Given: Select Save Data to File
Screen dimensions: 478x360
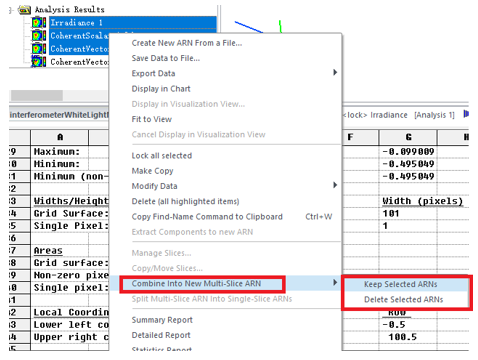Looking at the screenshot, I should 166,58.
